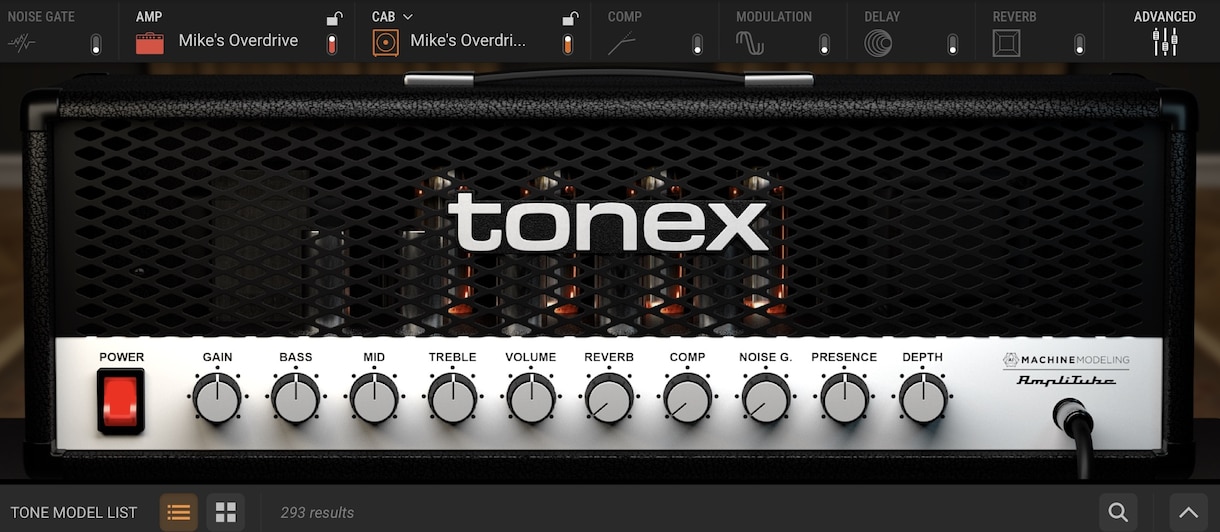Enable the COMP section switch
Screen dimensions: 1220x532
(x=697, y=44)
